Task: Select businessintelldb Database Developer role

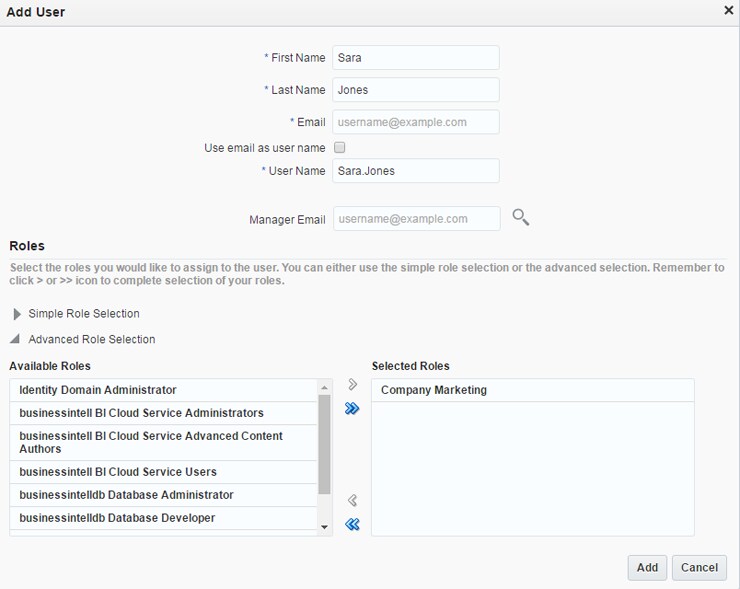Action: [x=117, y=518]
